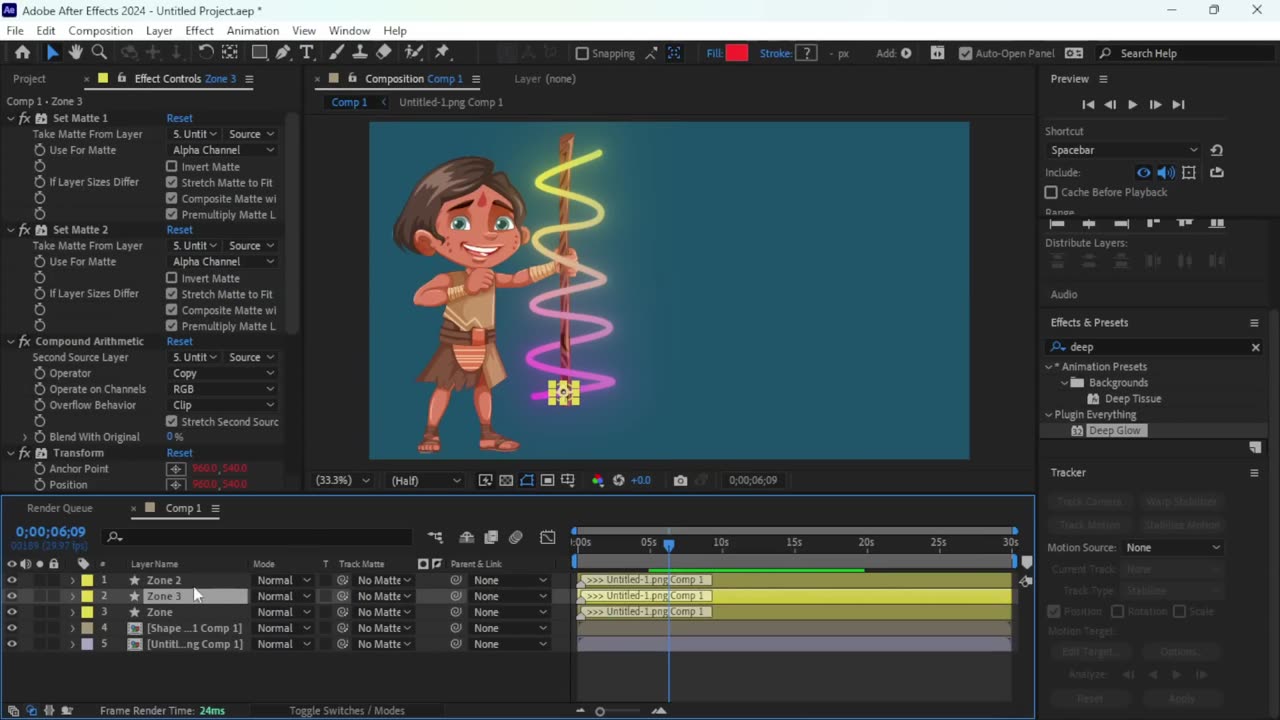
Task: Select the Clone Stamp tool
Action: (360, 53)
